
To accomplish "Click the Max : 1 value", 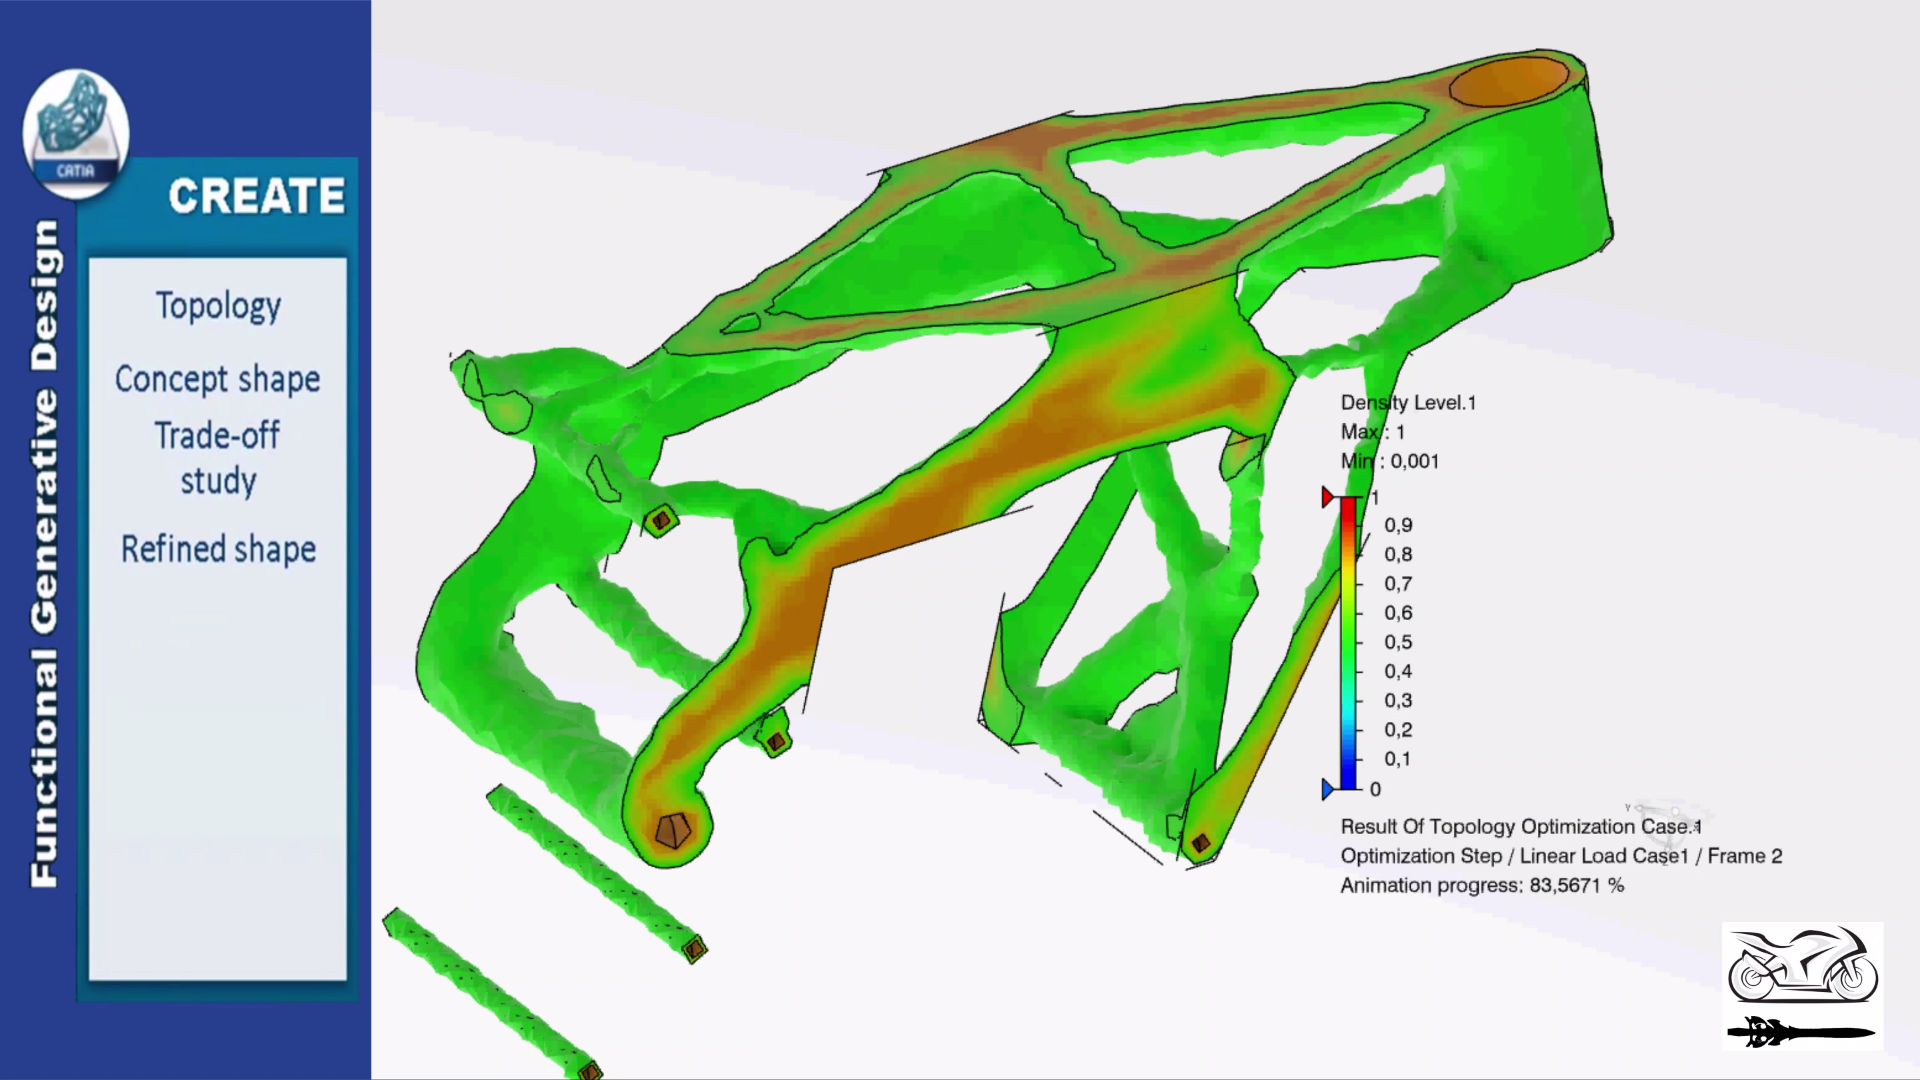I will [1373, 432].
